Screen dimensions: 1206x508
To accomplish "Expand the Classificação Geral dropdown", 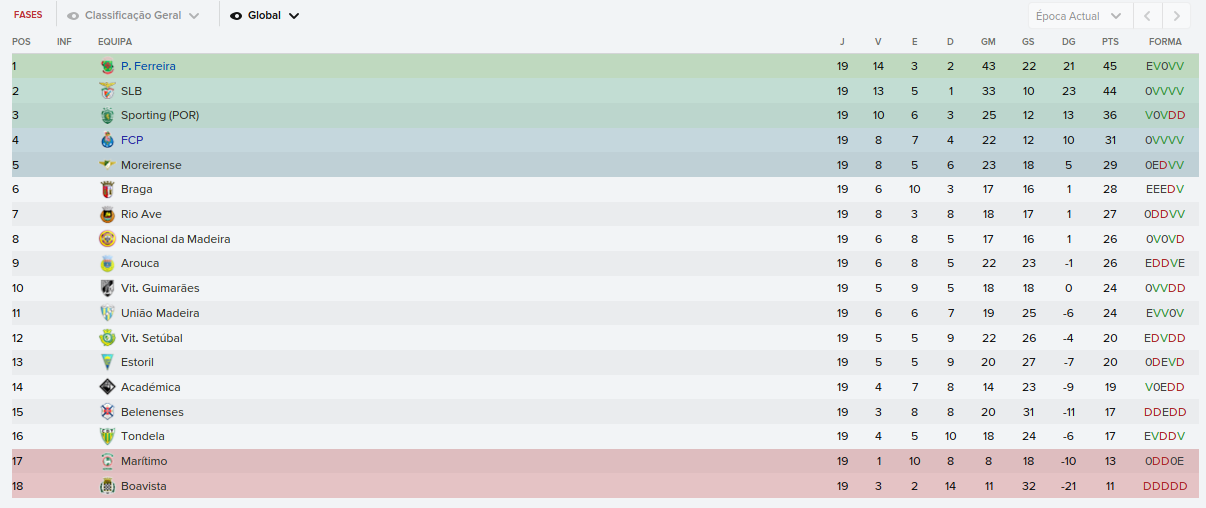I will click(x=133, y=16).
